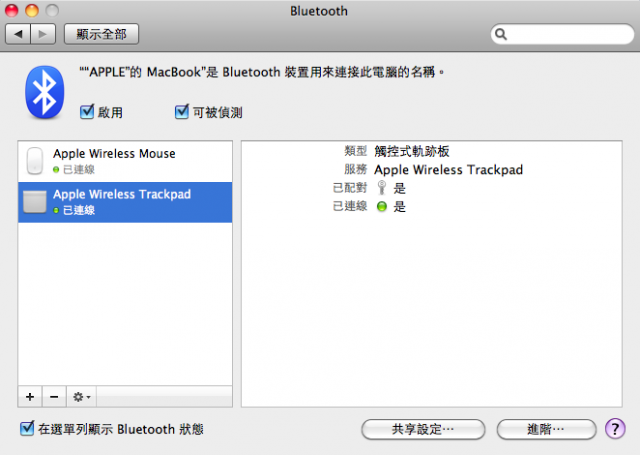The image size is (640, 455).
Task: Click the magnifier icon in search field
Action: (501, 34)
